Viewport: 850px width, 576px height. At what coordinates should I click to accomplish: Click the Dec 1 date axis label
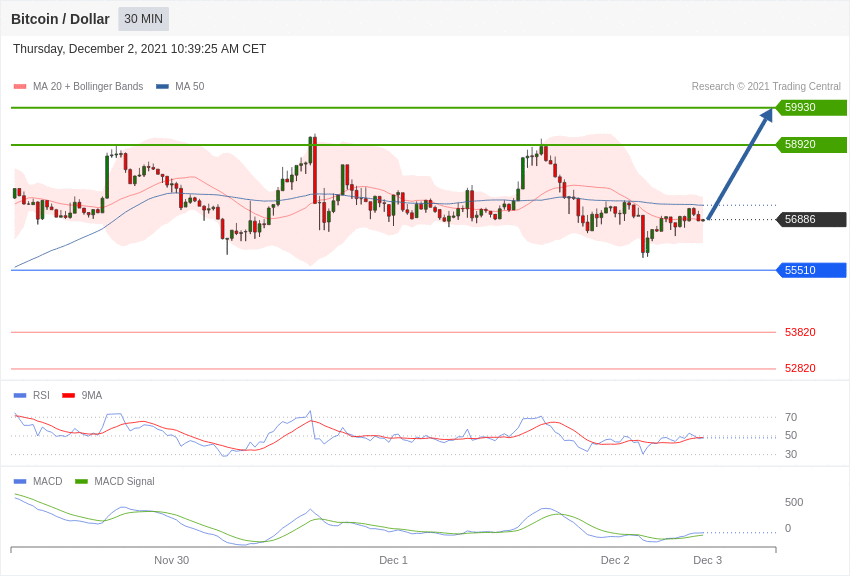394,560
